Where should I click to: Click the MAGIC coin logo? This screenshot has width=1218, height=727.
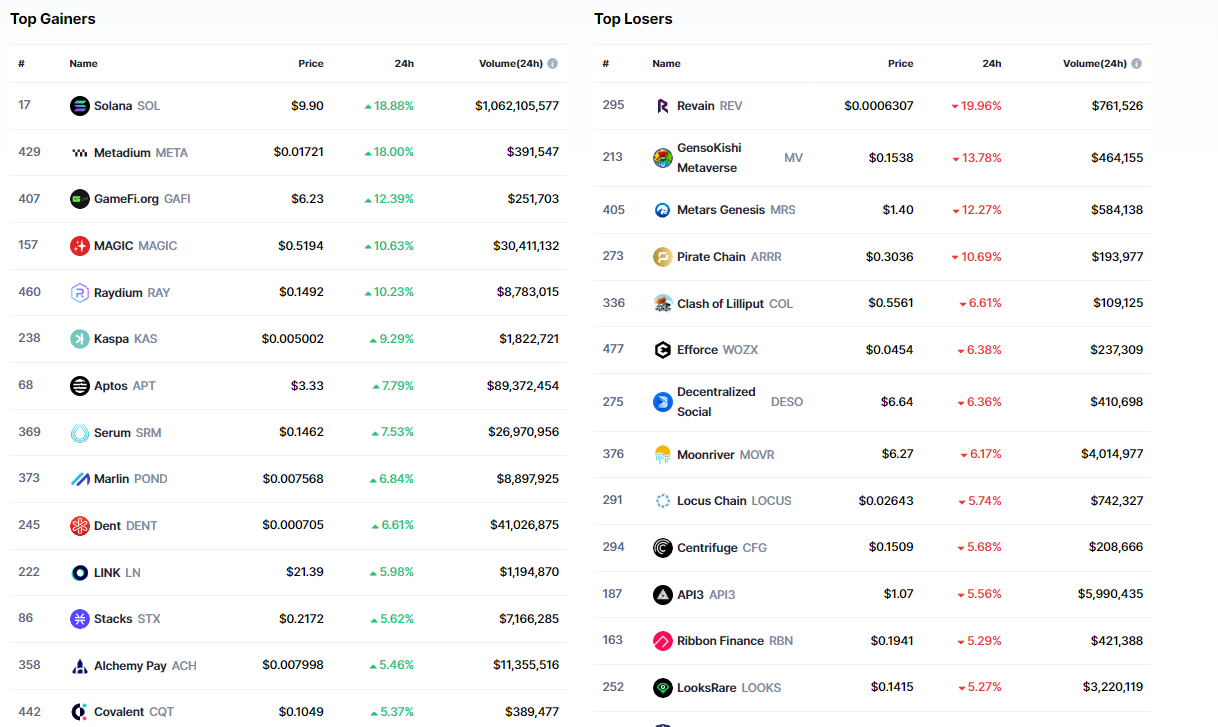(x=80, y=246)
